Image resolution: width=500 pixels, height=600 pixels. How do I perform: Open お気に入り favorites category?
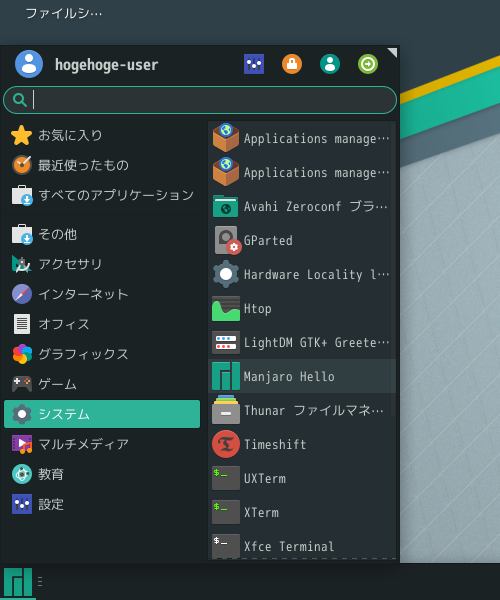pos(102,135)
